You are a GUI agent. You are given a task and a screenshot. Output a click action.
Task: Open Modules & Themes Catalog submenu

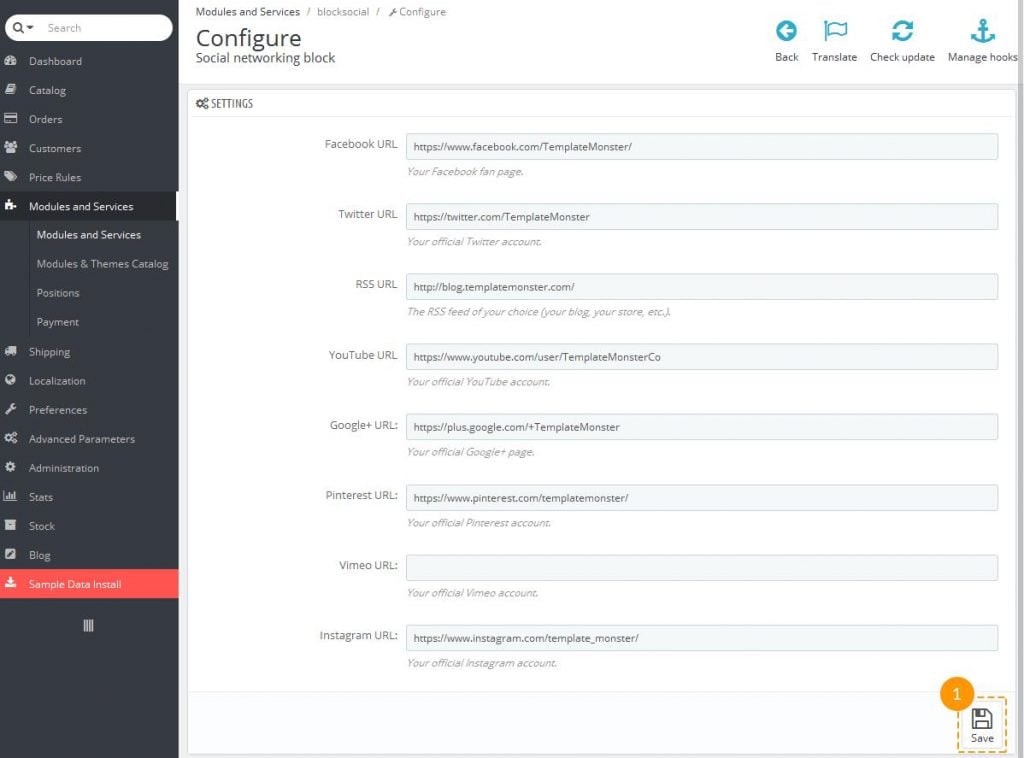pyautogui.click(x=102, y=264)
